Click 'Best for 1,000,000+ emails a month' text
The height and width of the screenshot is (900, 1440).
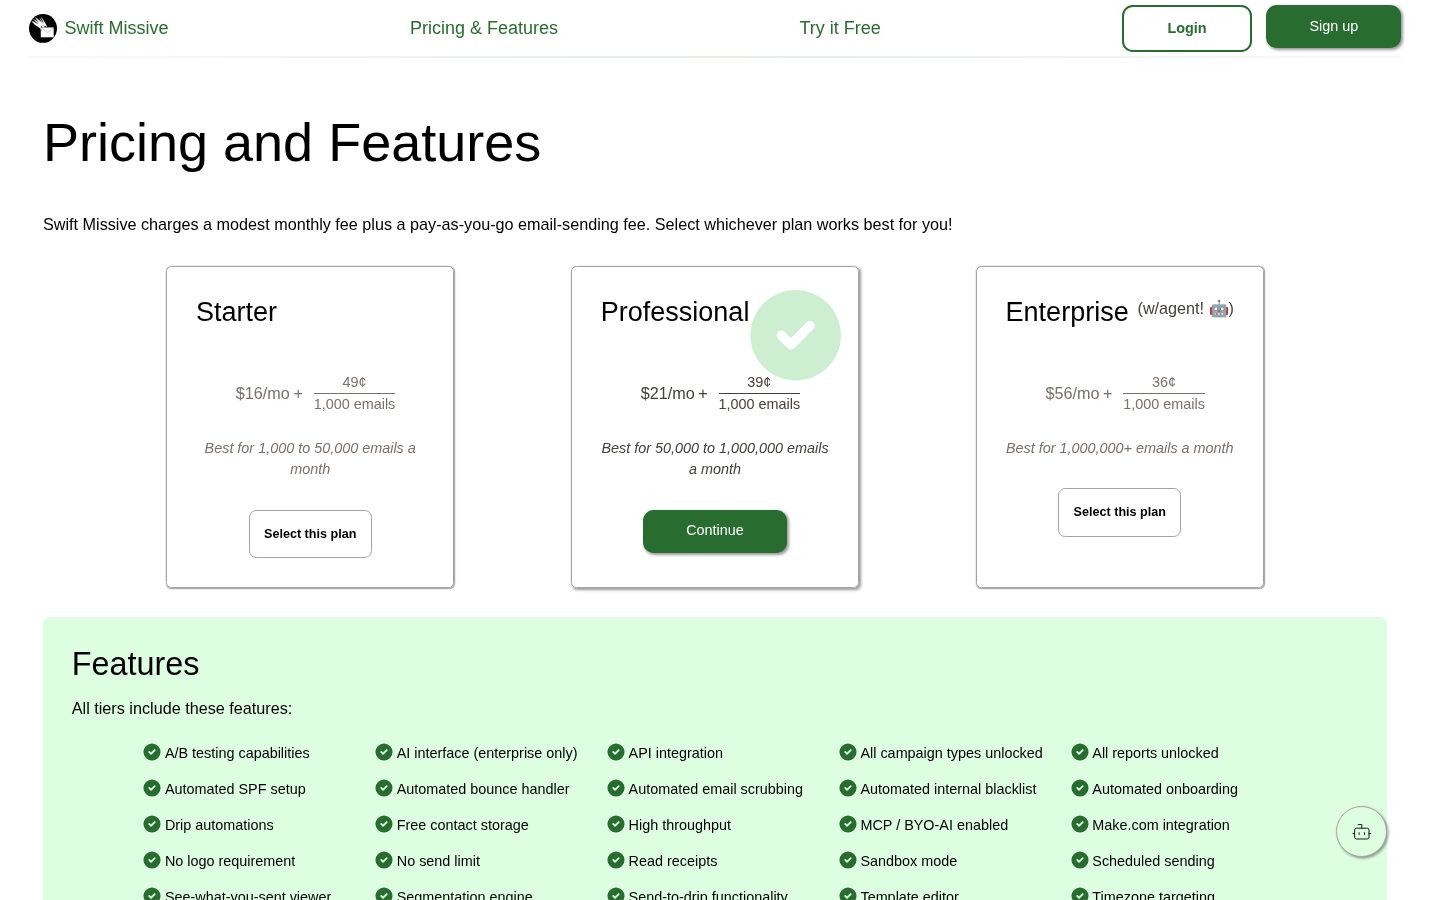coord(1119,448)
